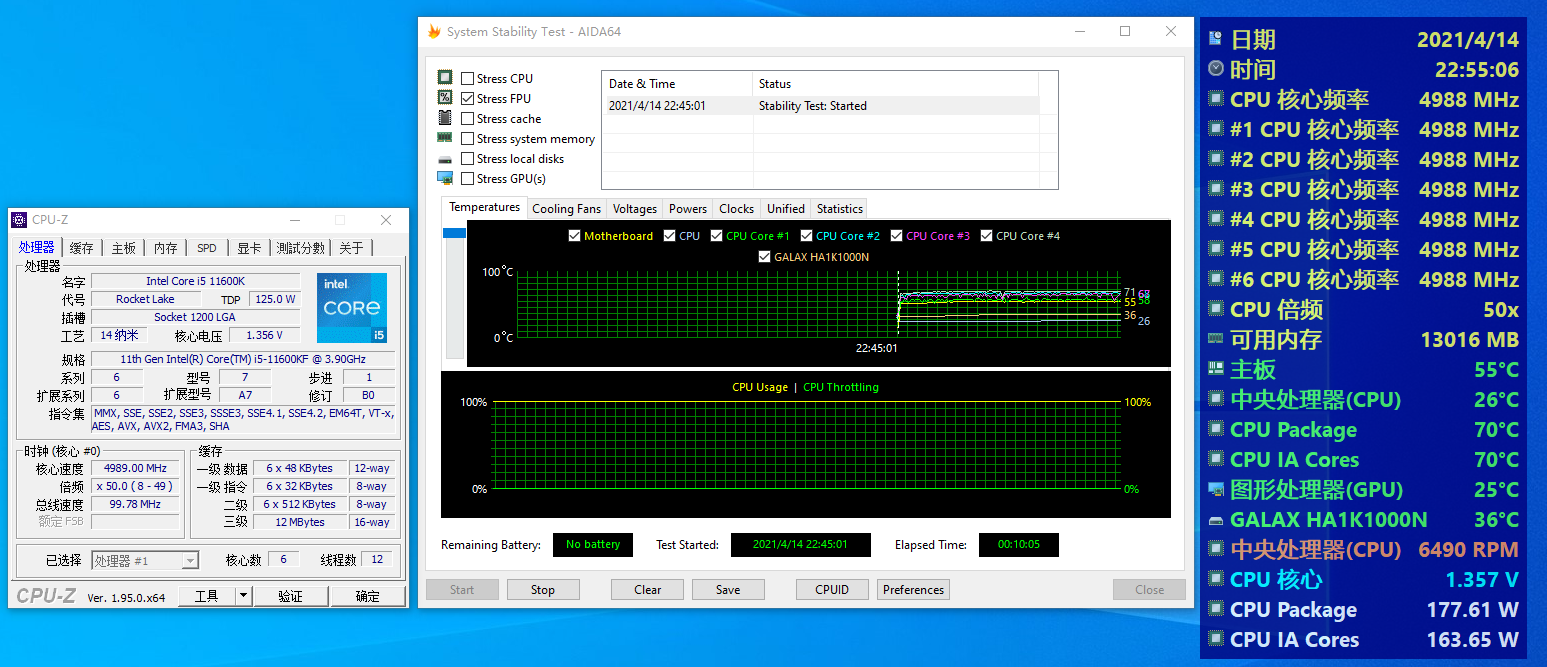Image resolution: width=1547 pixels, height=667 pixels.
Task: Open the Preferences dialog
Action: tap(913, 590)
